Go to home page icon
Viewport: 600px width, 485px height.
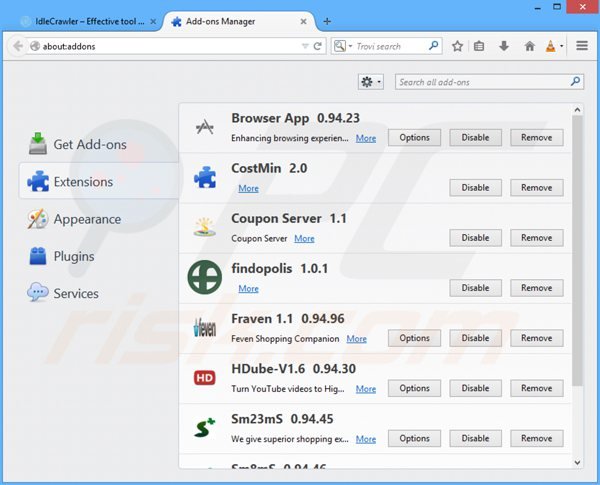(x=530, y=46)
